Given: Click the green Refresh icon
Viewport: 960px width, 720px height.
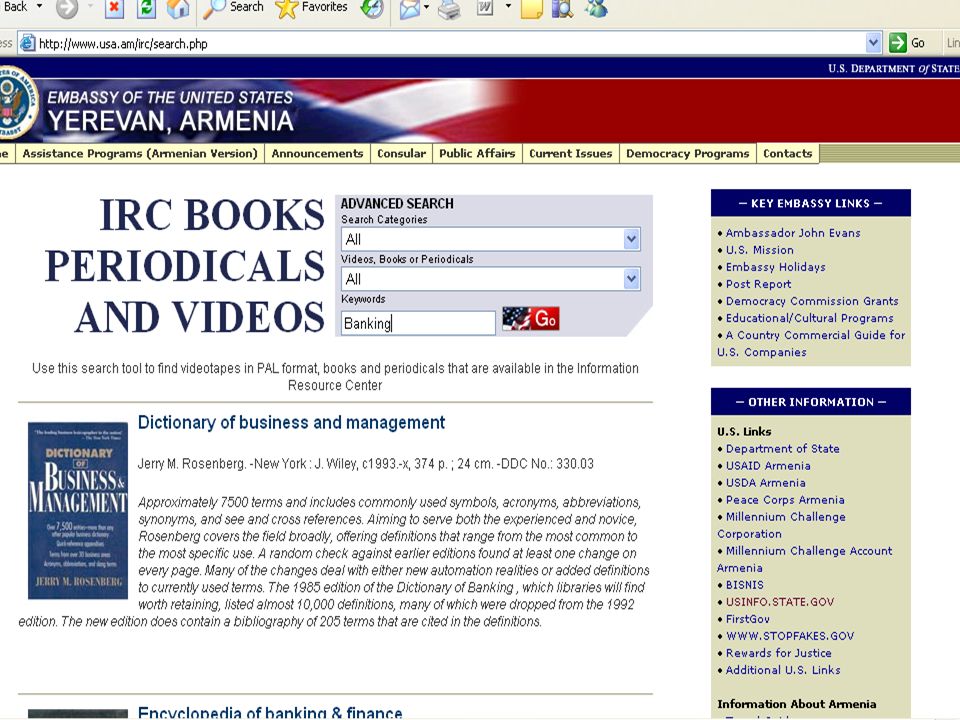Looking at the screenshot, I should tap(147, 8).
